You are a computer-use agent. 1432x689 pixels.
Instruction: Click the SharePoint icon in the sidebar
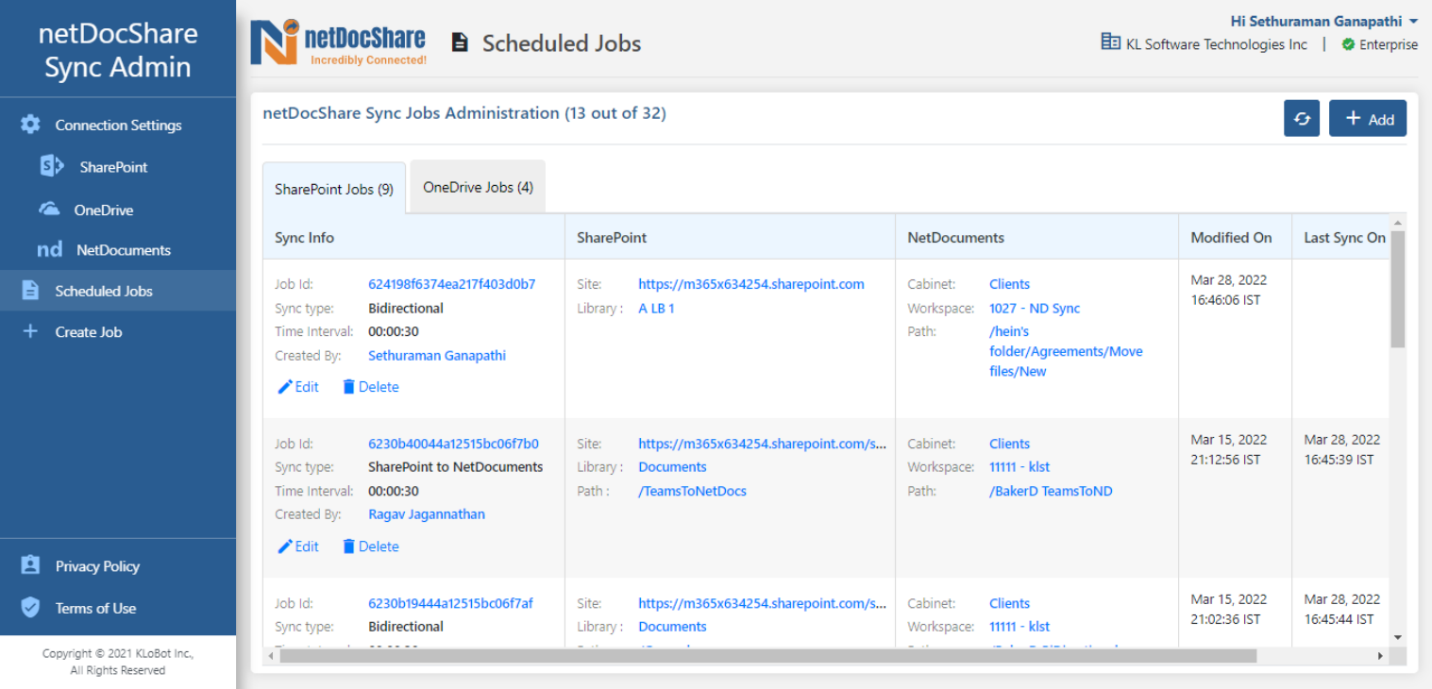pyautogui.click(x=52, y=167)
